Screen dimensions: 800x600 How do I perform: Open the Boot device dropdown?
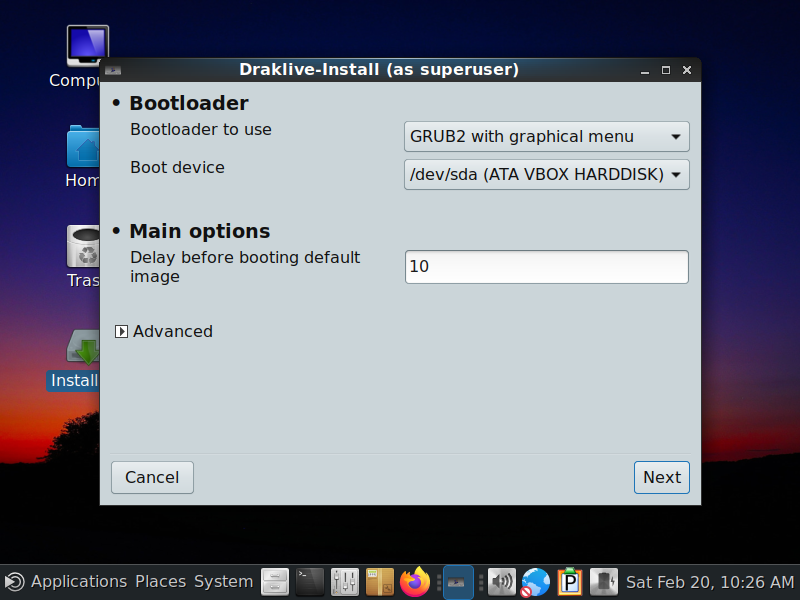[546, 174]
